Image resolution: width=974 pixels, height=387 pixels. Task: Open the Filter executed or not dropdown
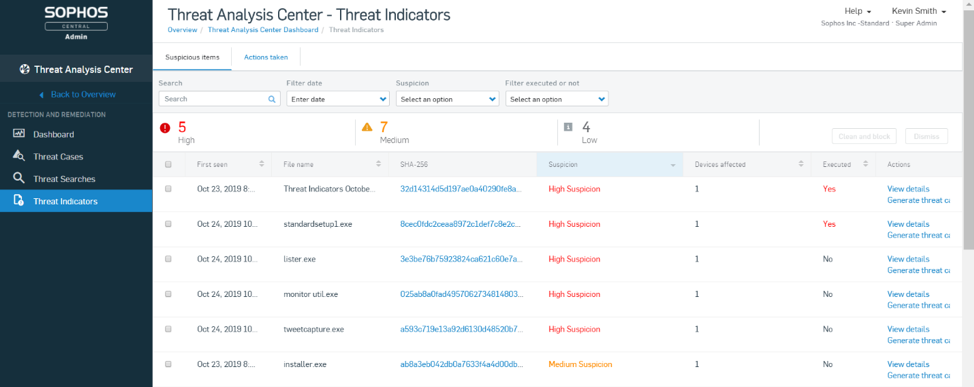[x=557, y=99]
